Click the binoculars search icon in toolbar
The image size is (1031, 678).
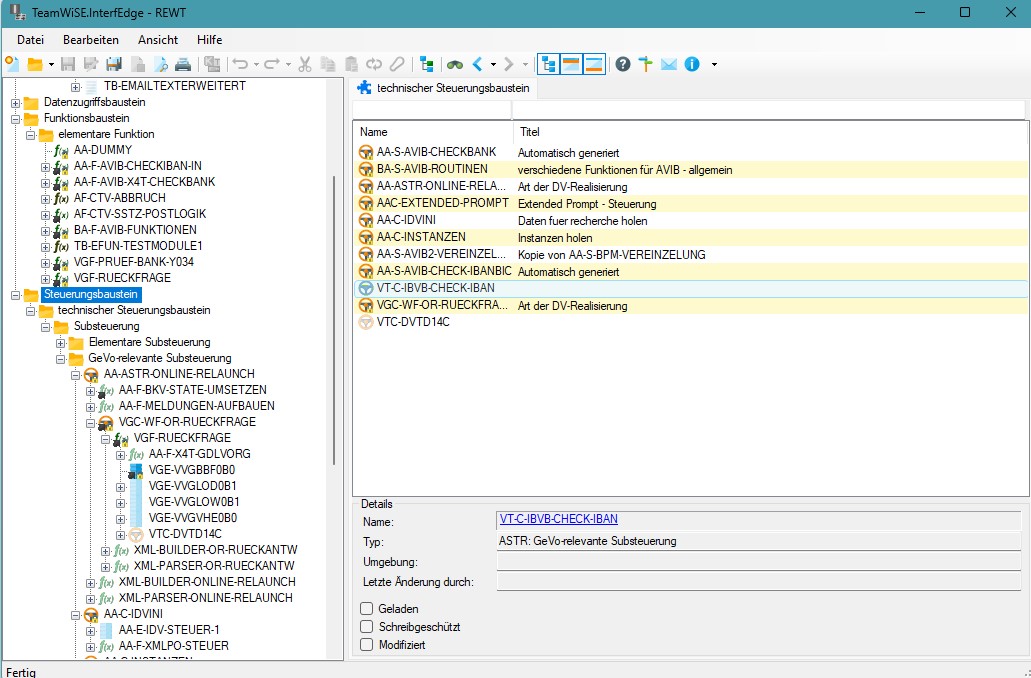[454, 64]
